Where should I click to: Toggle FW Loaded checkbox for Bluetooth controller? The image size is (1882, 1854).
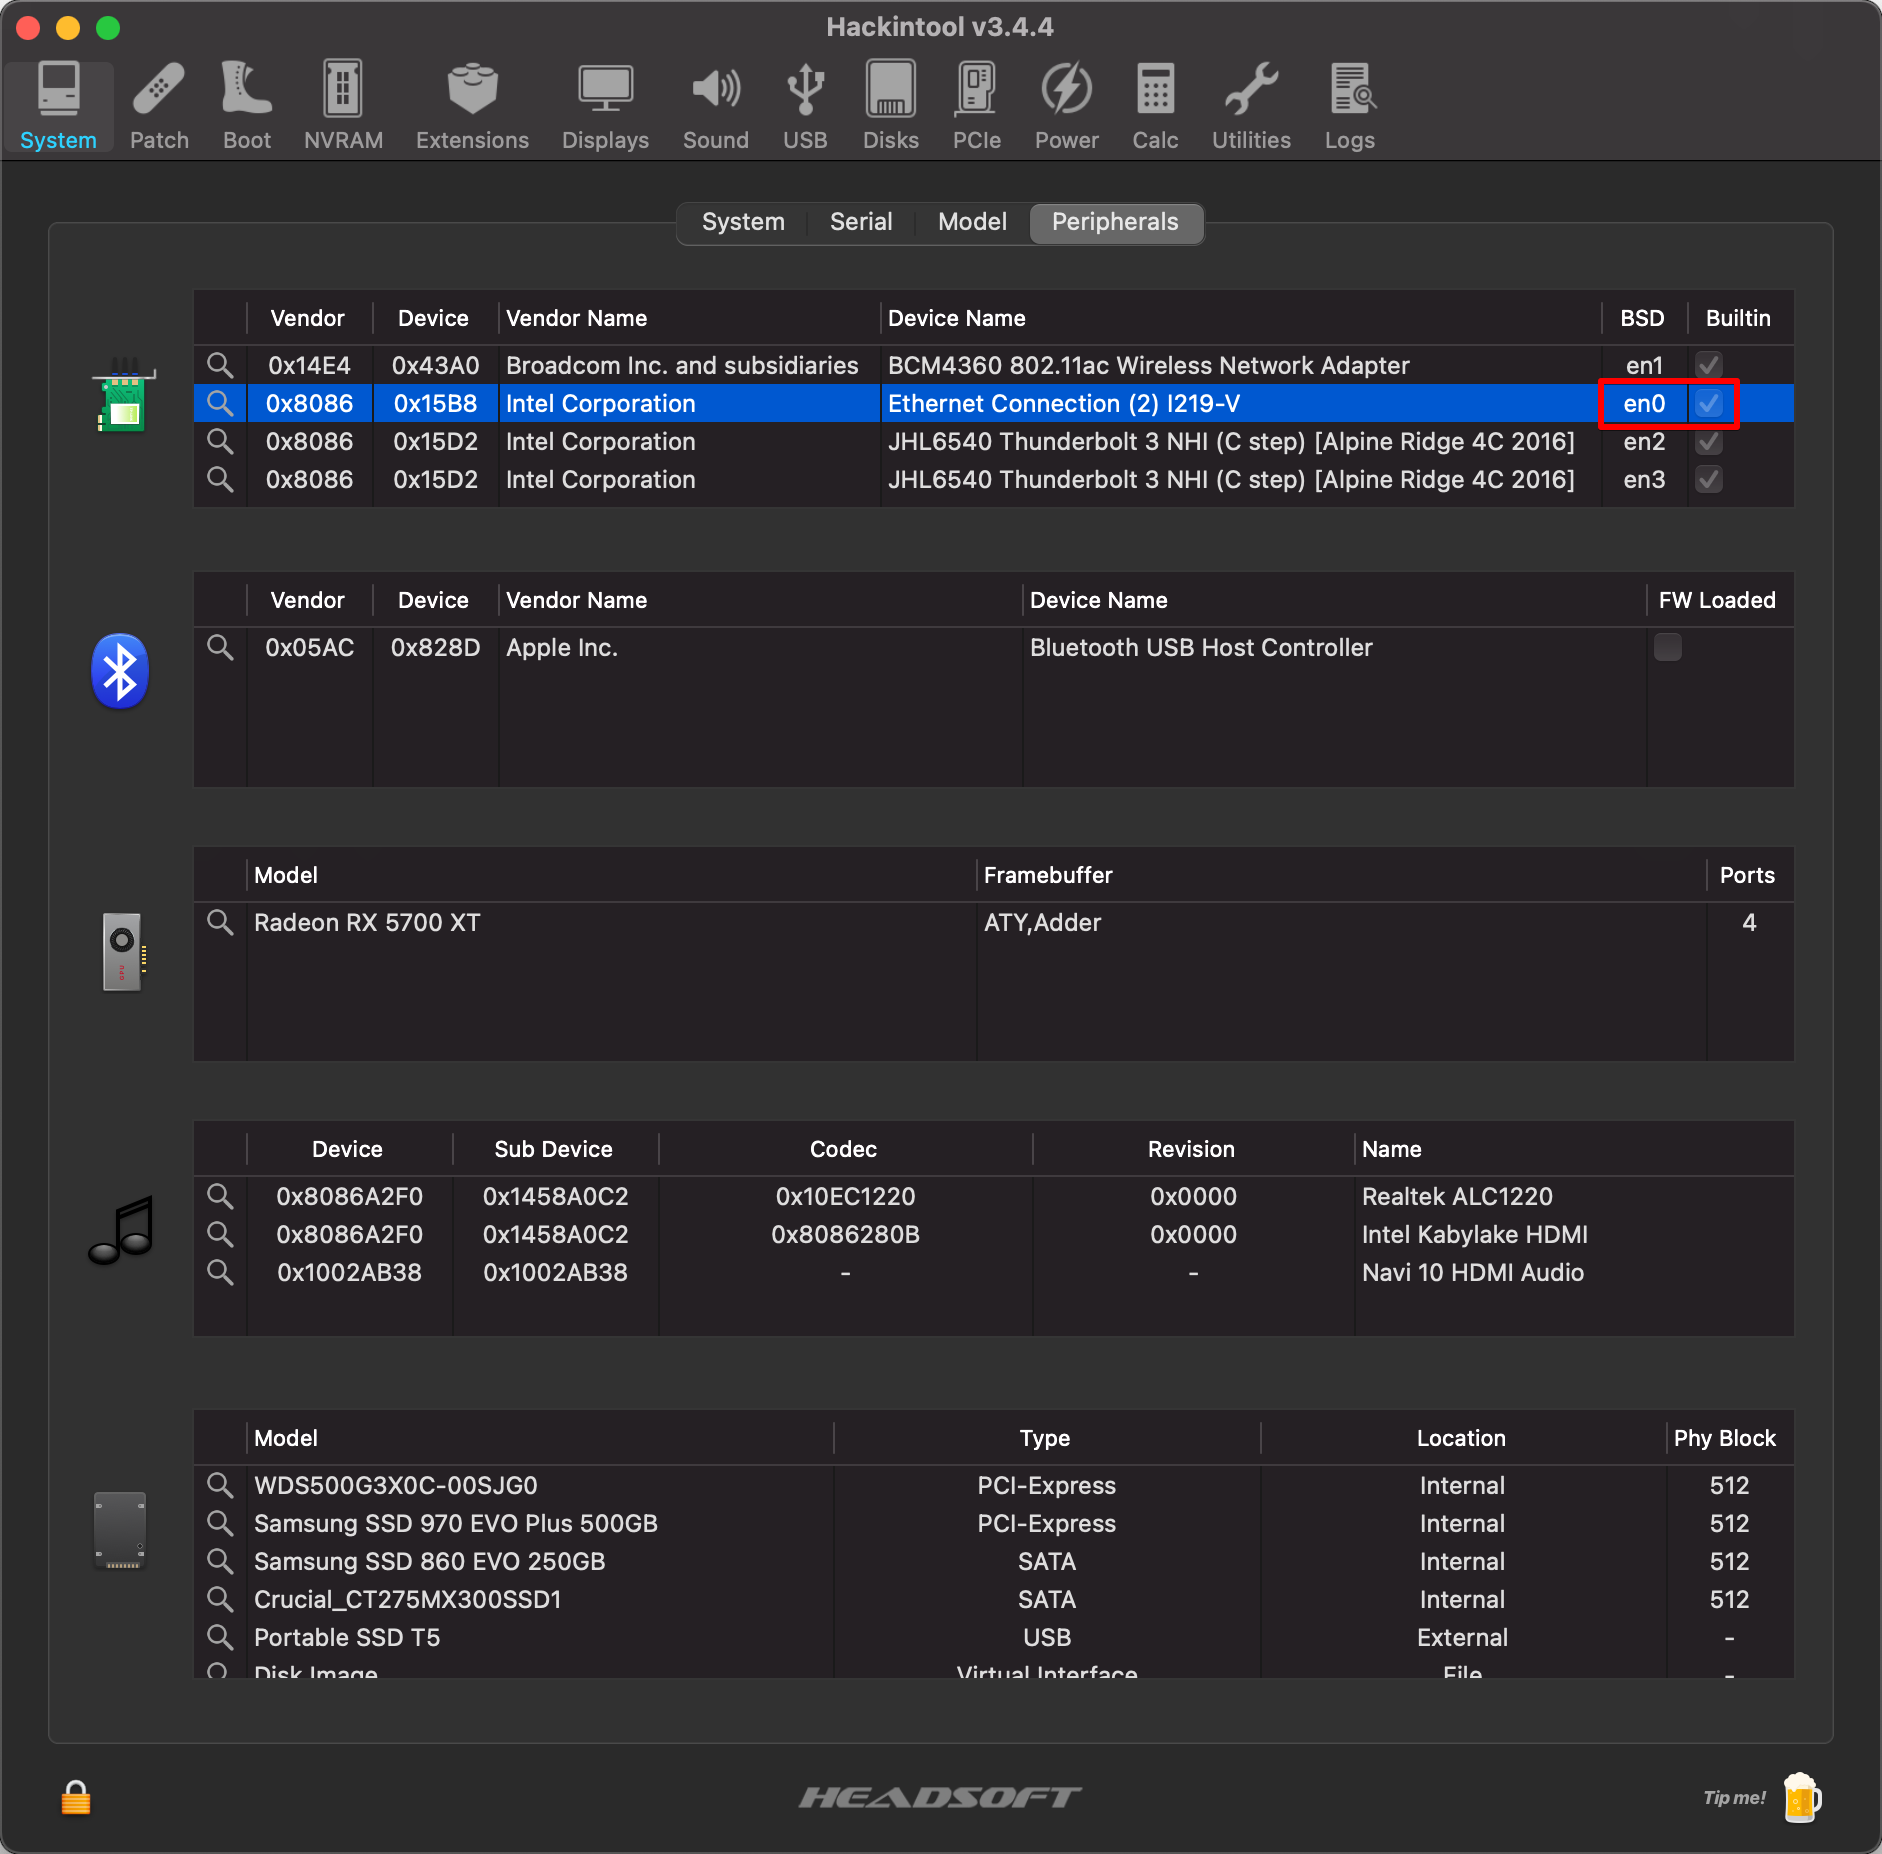1667,647
